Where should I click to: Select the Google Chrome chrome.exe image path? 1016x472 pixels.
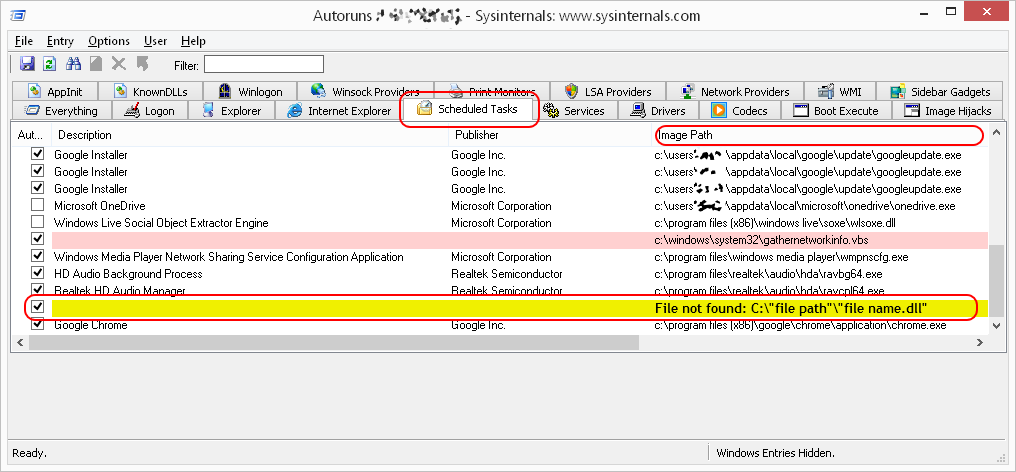pyautogui.click(x=800, y=325)
